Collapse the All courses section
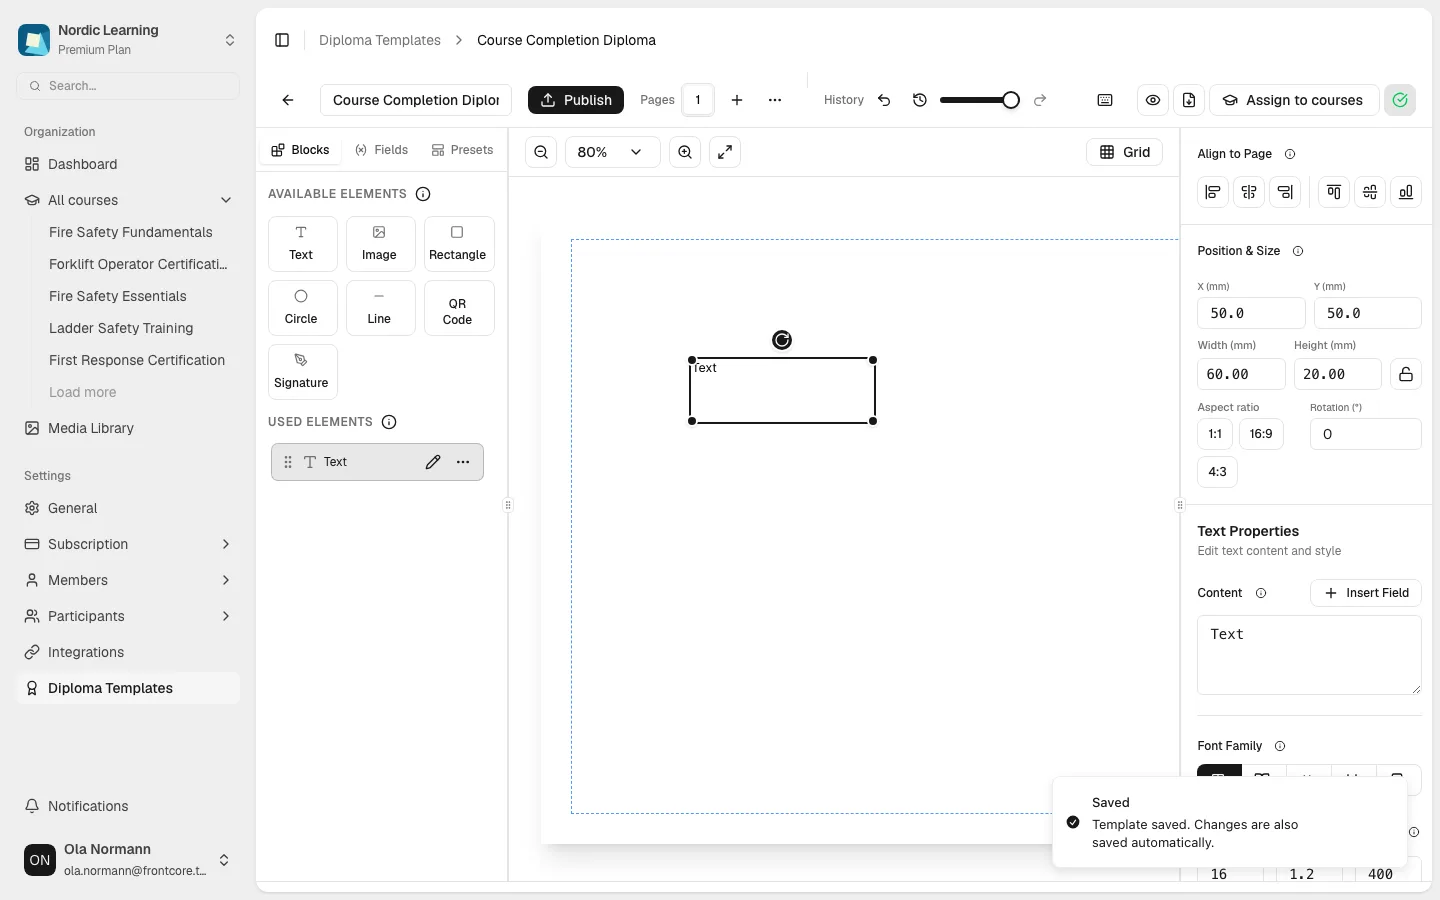Image resolution: width=1440 pixels, height=900 pixels. point(128,200)
